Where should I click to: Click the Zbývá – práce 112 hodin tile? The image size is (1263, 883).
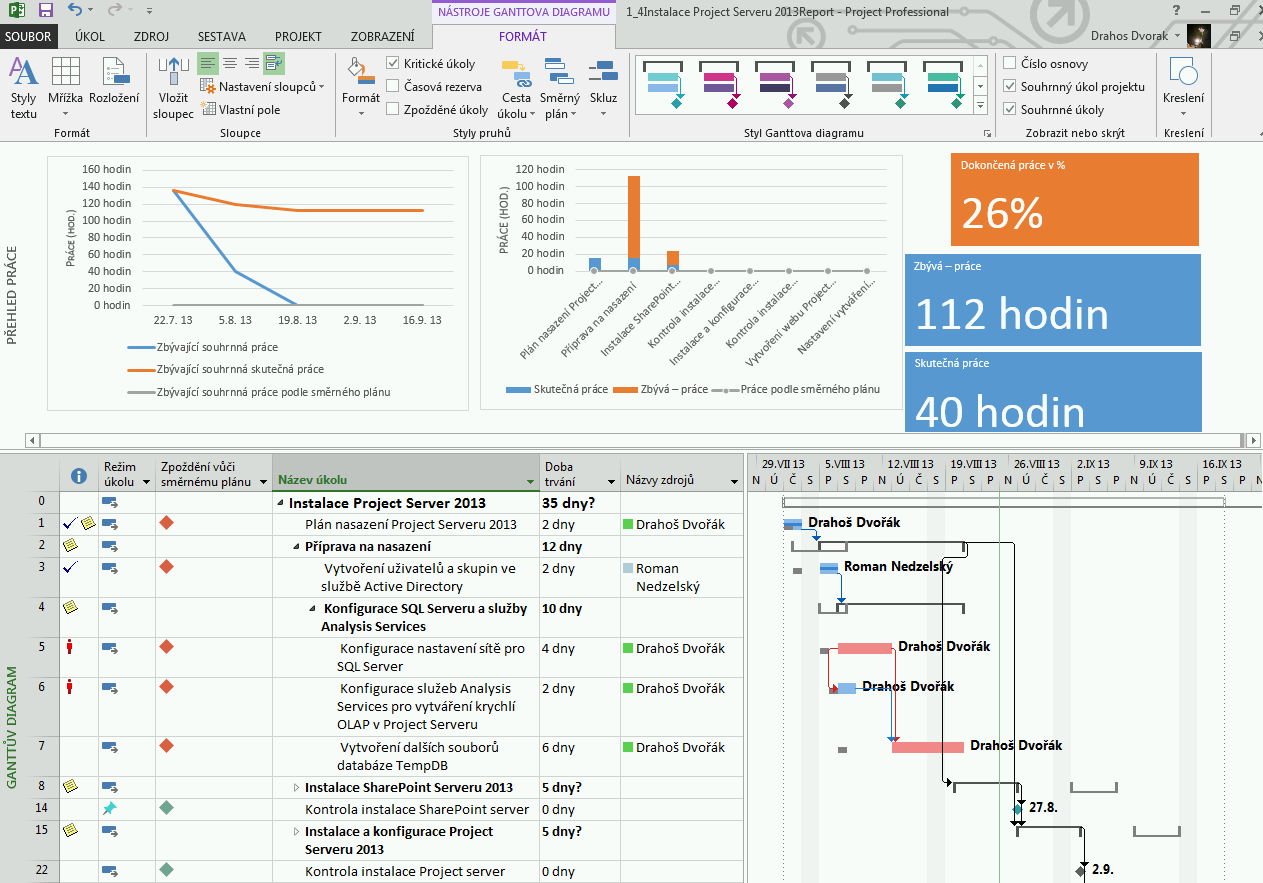point(1053,300)
